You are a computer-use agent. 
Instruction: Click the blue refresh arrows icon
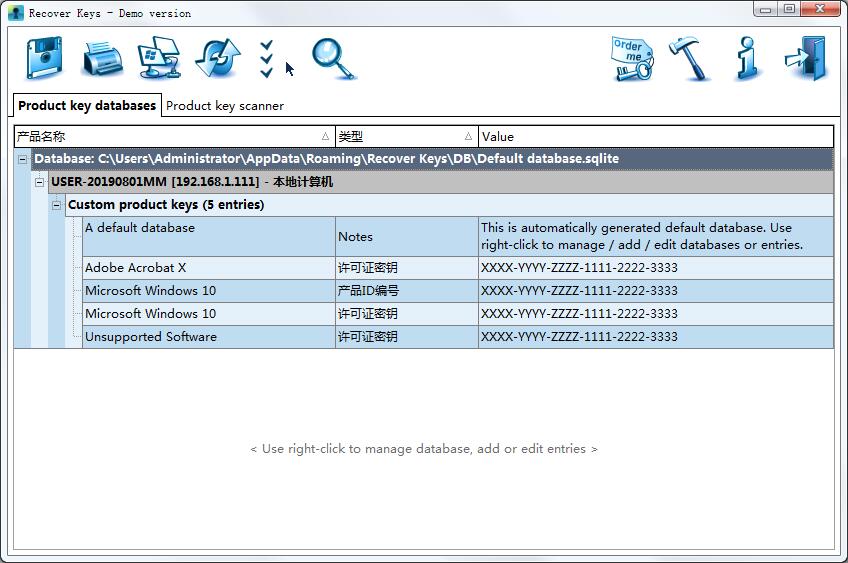pos(217,59)
